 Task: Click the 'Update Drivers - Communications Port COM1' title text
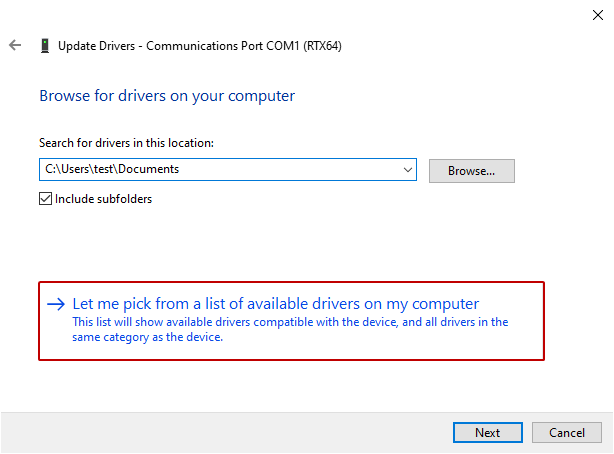[x=200, y=46]
